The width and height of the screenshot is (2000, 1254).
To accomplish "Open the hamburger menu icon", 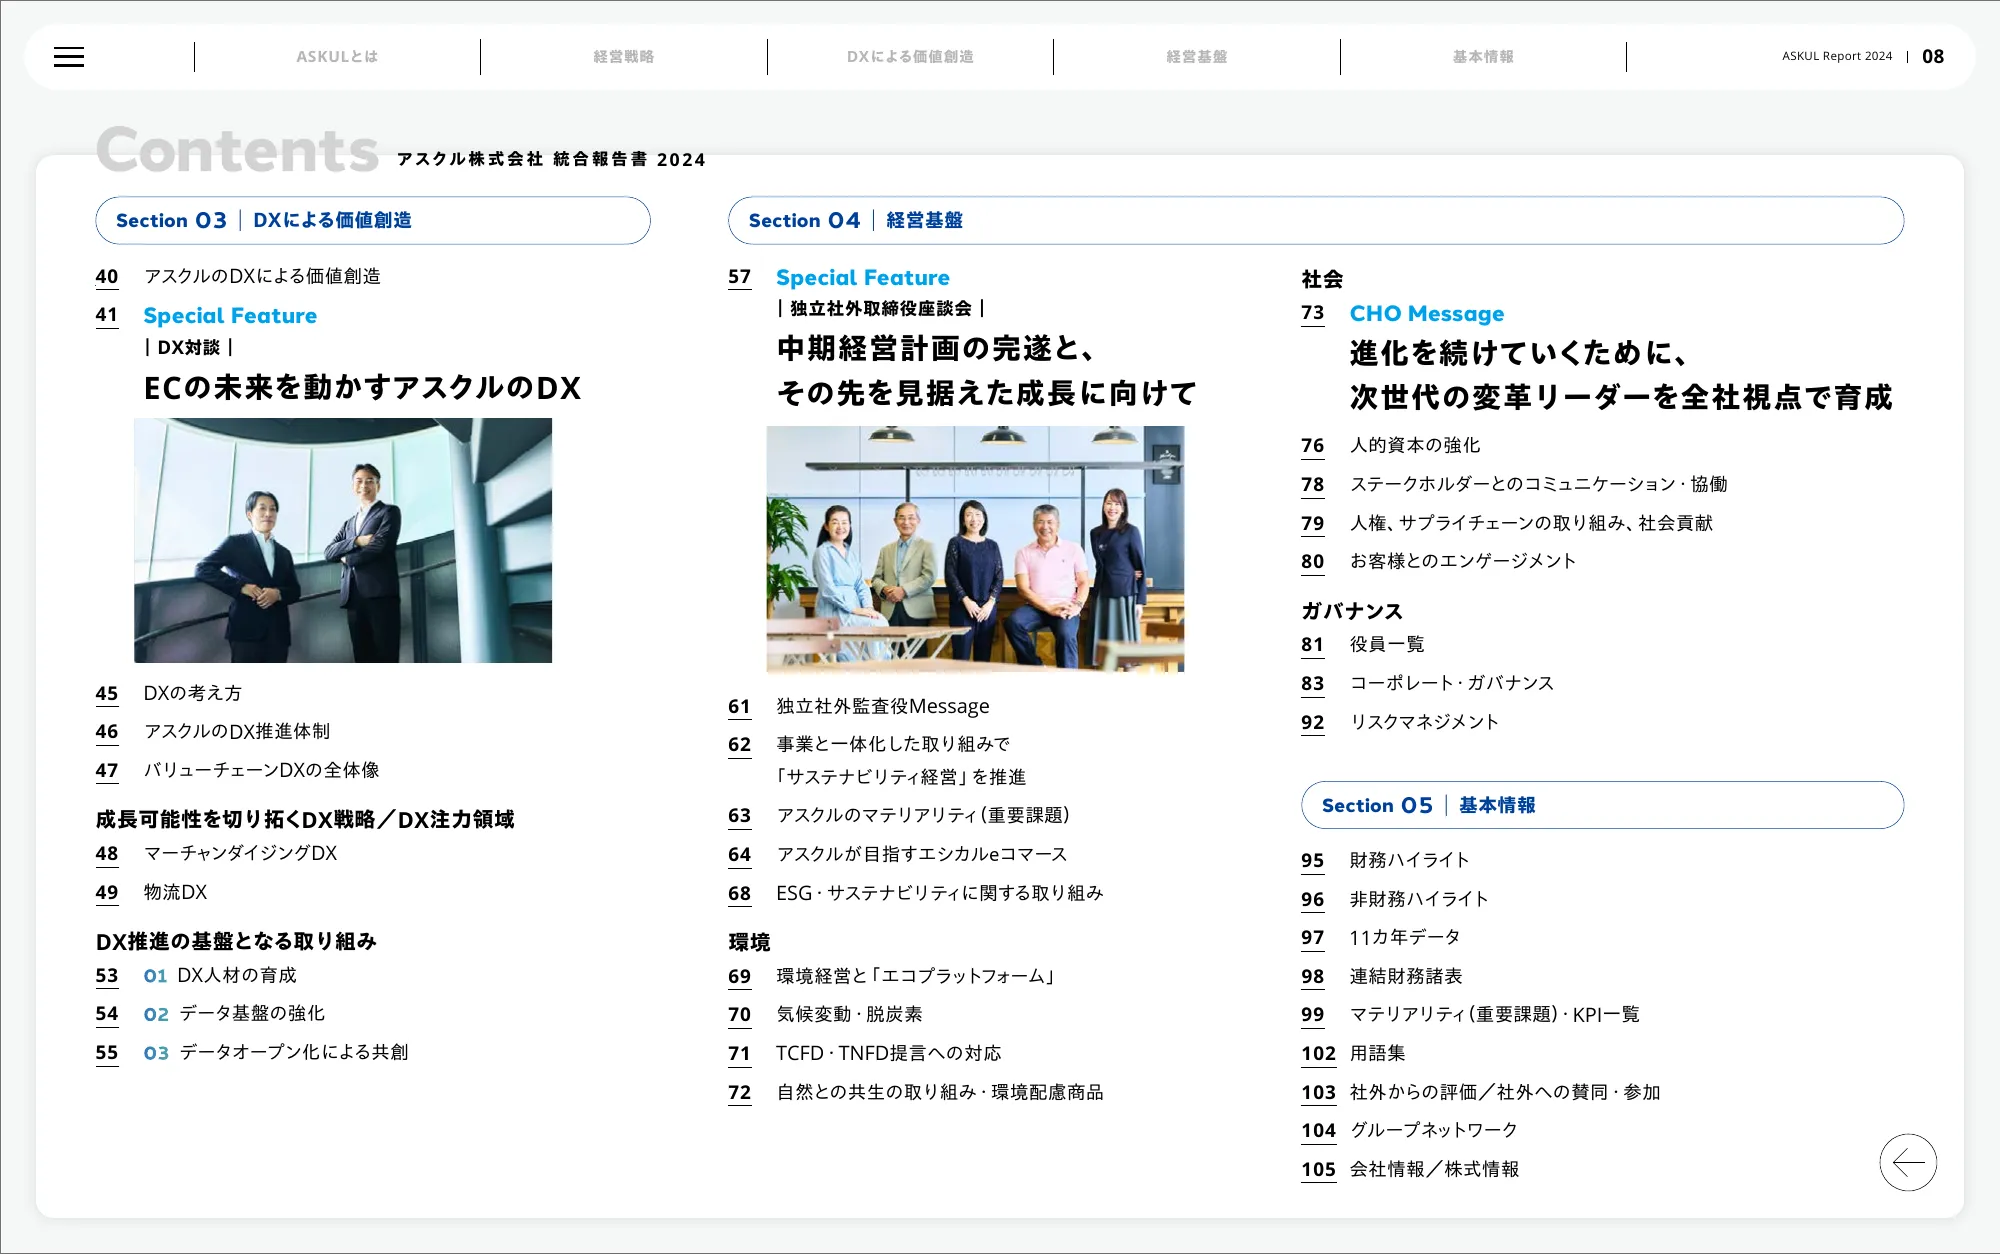I will tap(69, 57).
